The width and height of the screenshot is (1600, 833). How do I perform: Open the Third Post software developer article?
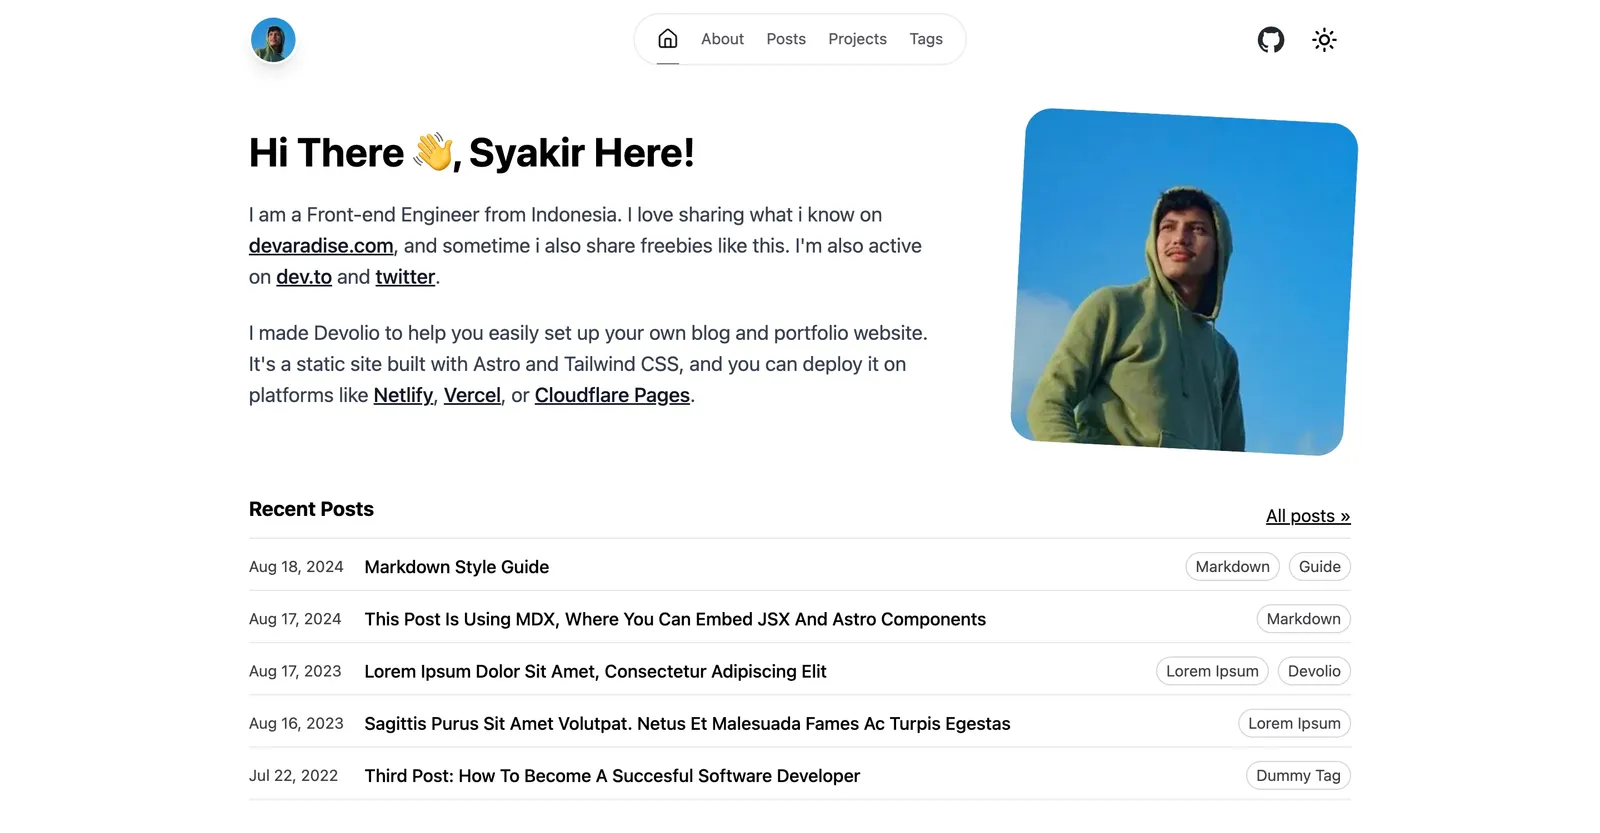pos(611,776)
